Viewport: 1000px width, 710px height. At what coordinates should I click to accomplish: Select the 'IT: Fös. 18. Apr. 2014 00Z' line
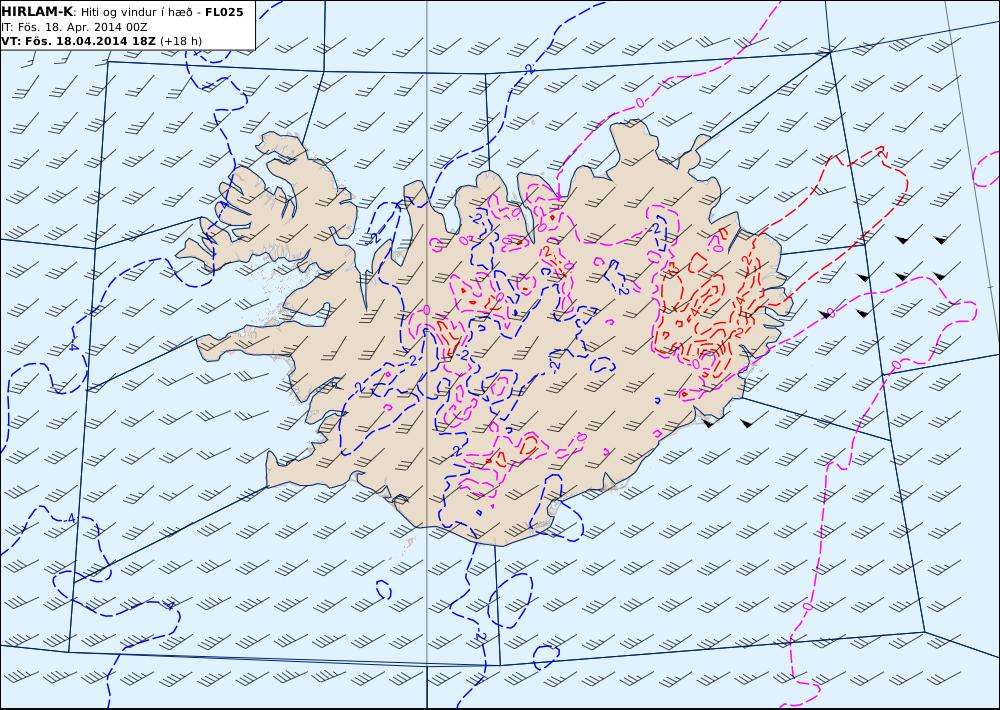pyautogui.click(x=75, y=27)
